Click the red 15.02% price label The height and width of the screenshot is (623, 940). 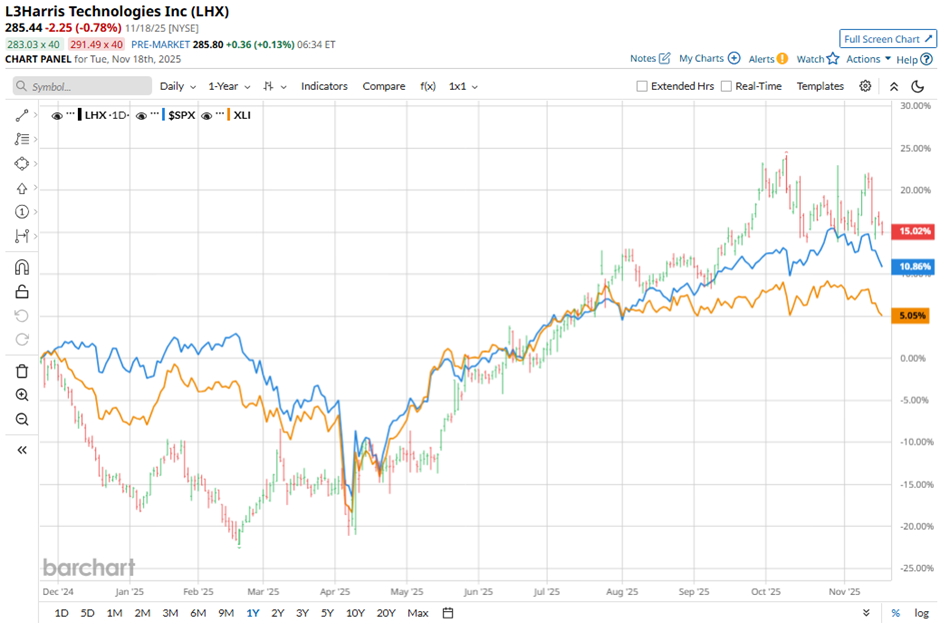[913, 231]
